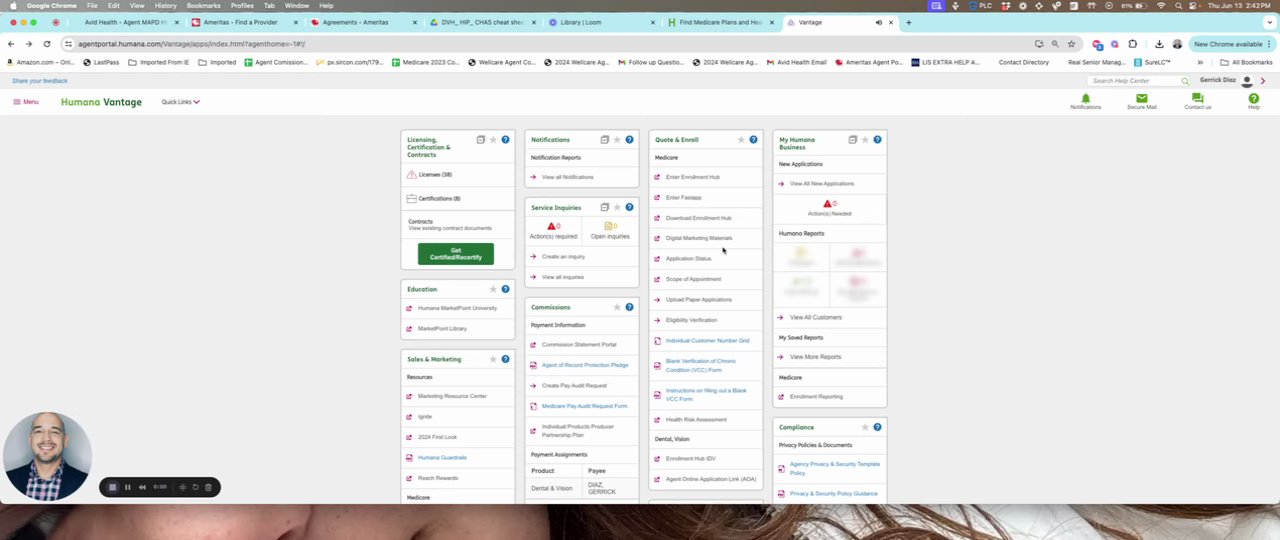The height and width of the screenshot is (540, 1280).
Task: Star the Licensing, Certification & Contracts card
Action: [493, 140]
